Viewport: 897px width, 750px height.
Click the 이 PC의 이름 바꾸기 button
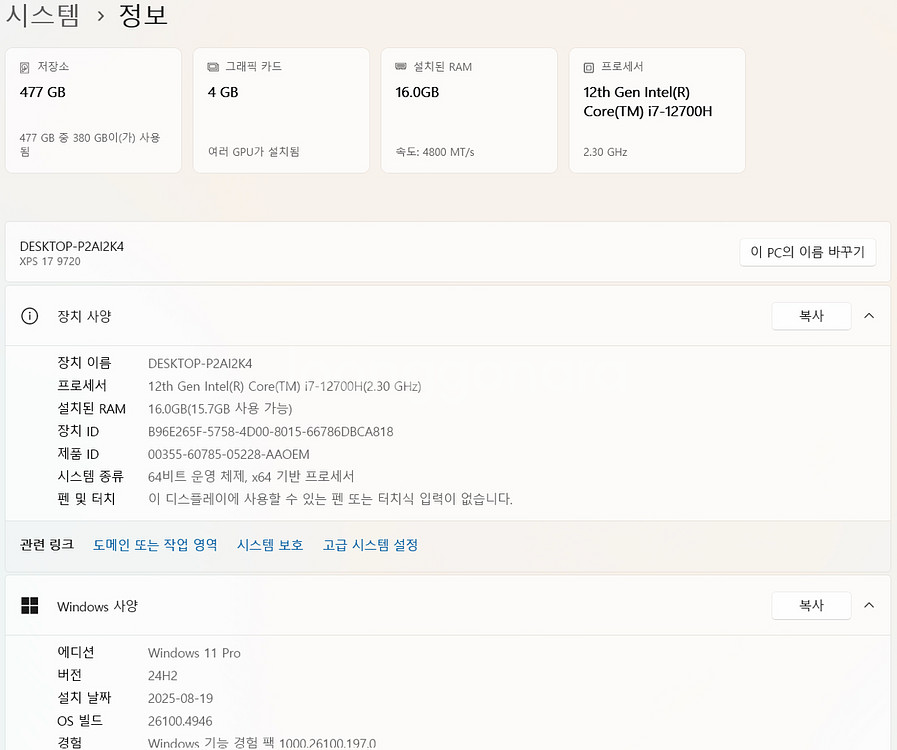pos(807,253)
